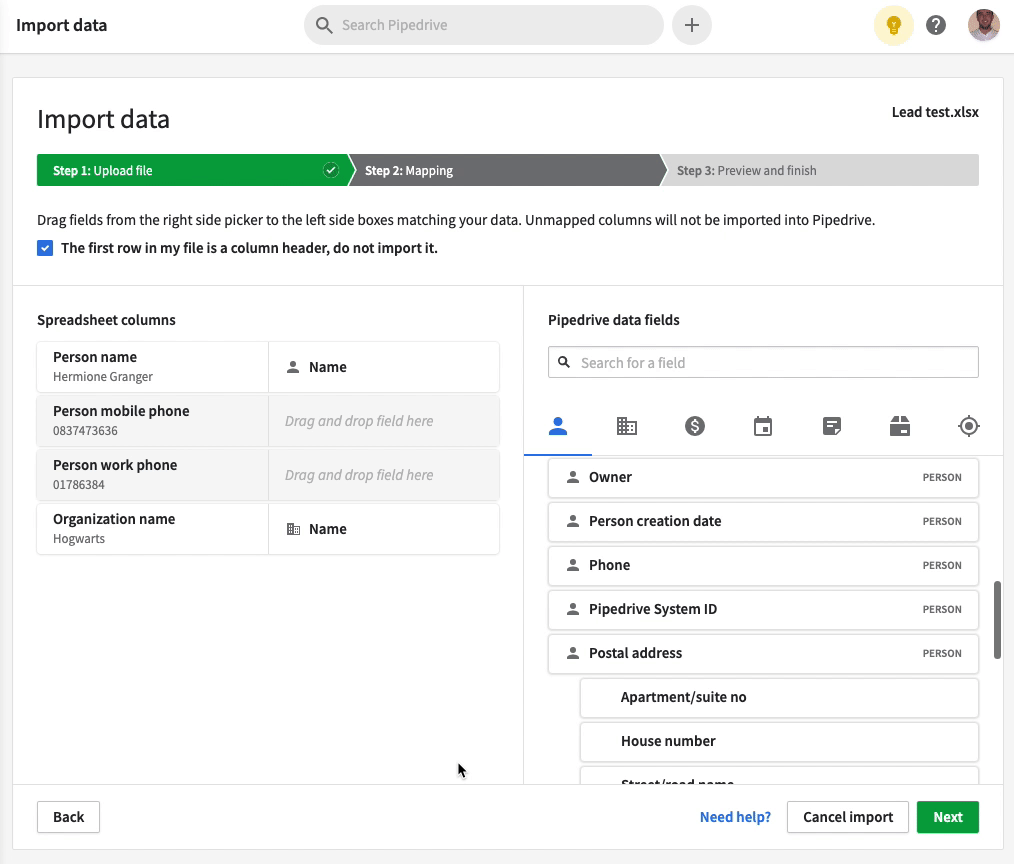Click the person icon beside Phone
1014x864 pixels.
click(x=572, y=565)
